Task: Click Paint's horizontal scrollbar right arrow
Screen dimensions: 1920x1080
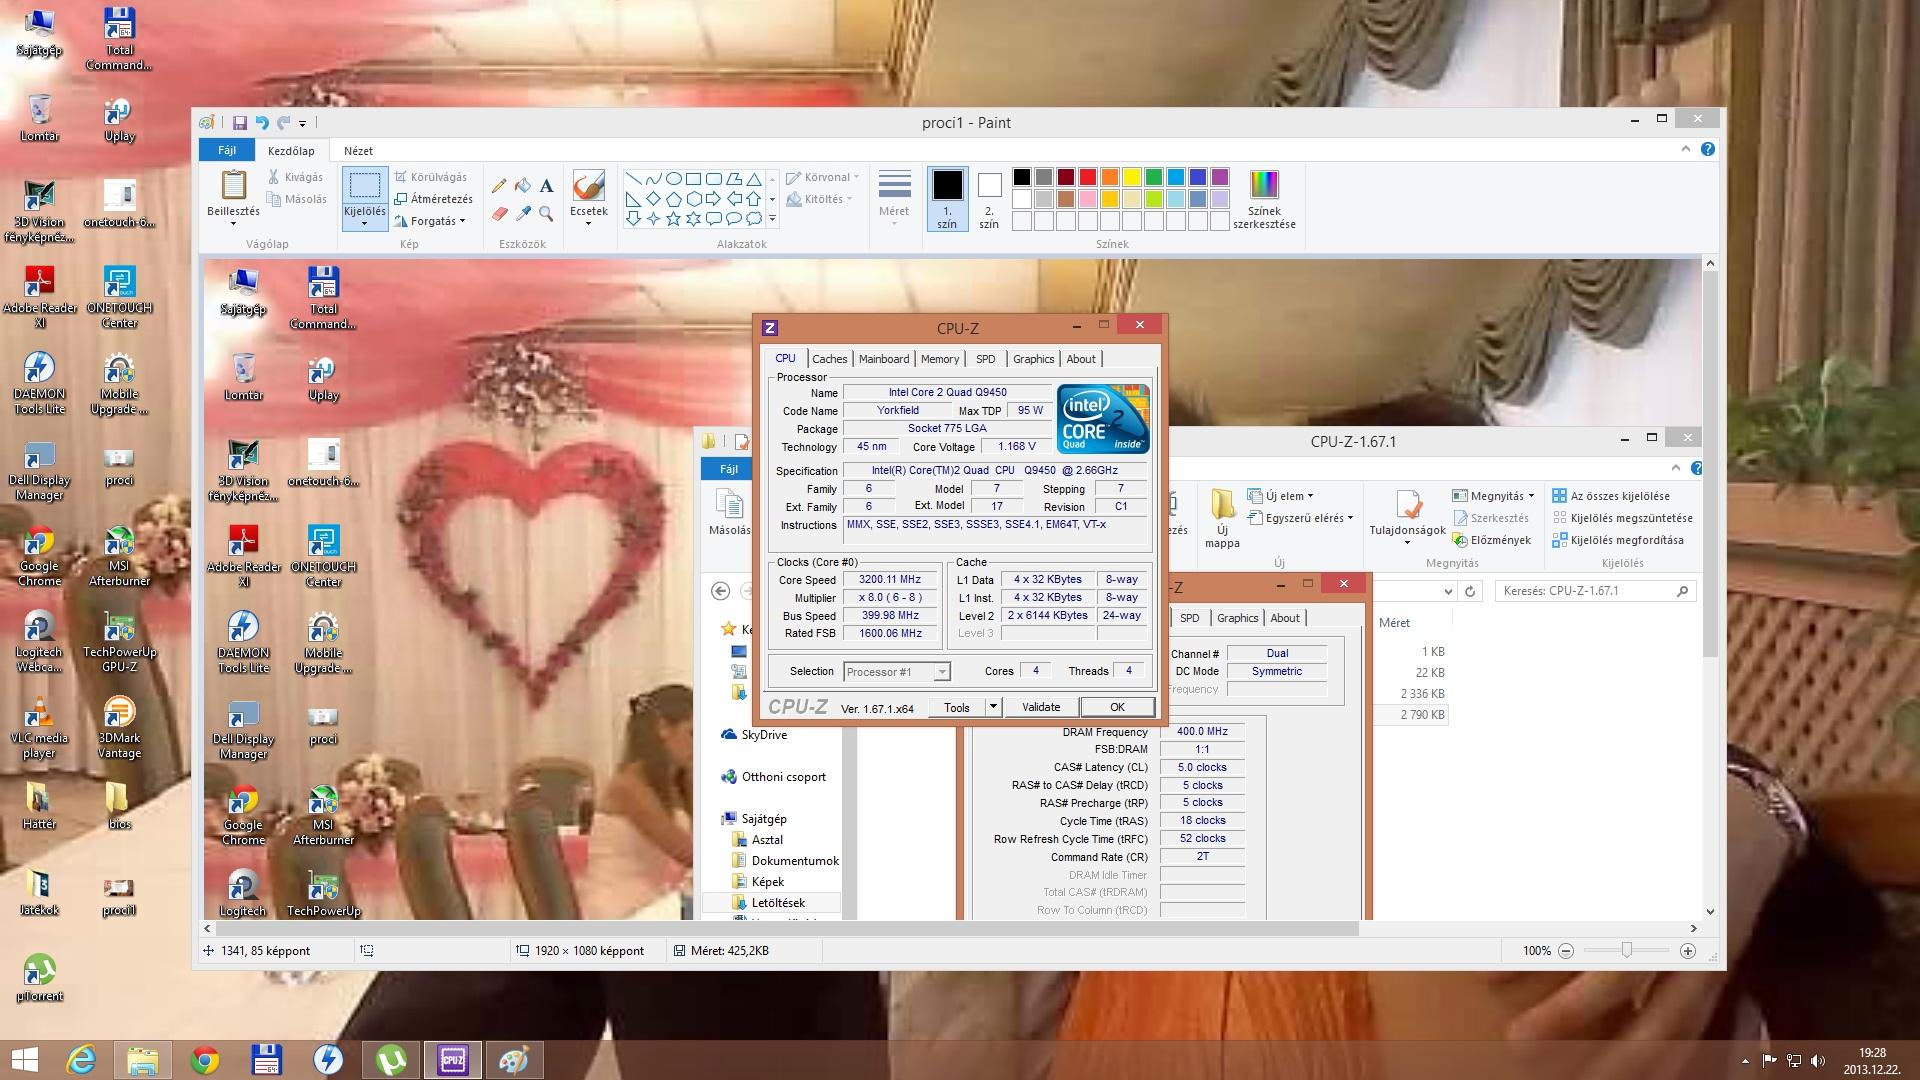Action: pyautogui.click(x=1694, y=928)
